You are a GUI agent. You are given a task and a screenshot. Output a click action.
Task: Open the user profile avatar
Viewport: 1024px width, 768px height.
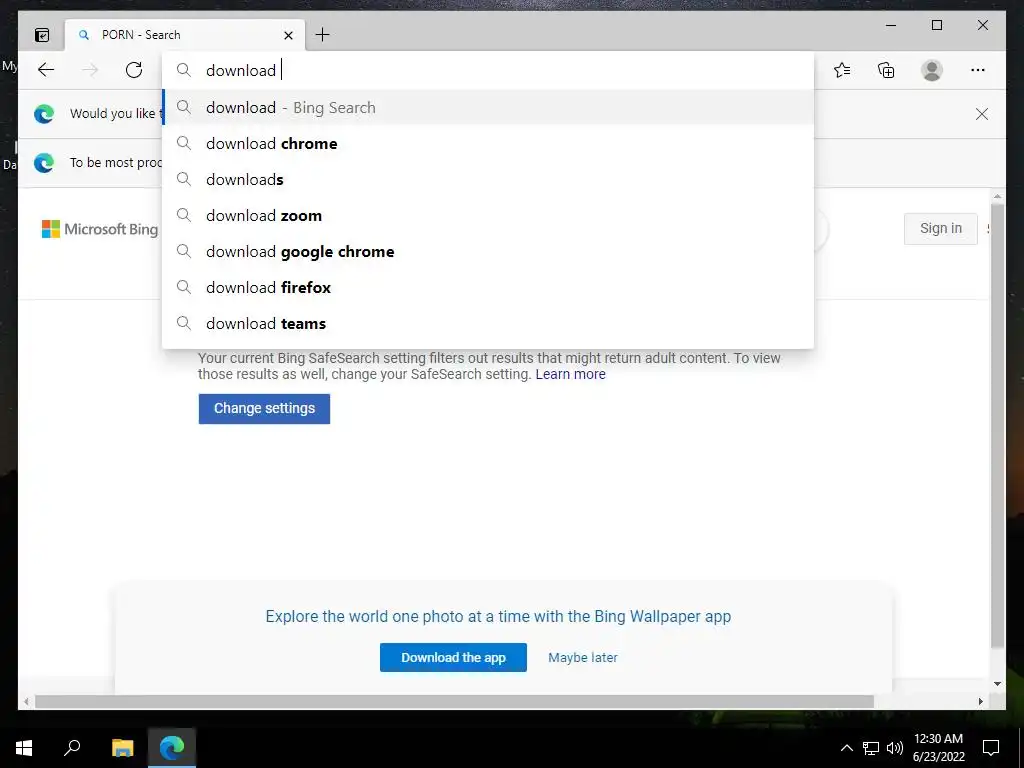932,70
